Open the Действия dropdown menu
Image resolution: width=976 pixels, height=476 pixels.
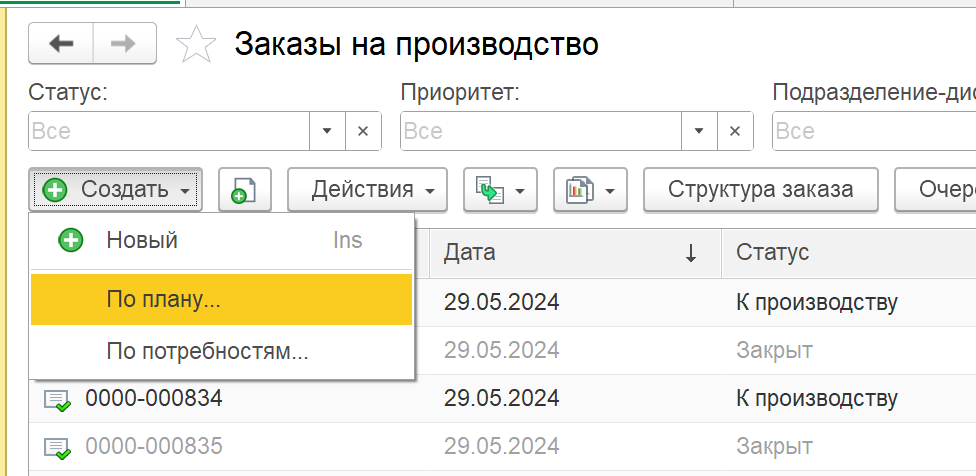(367, 189)
